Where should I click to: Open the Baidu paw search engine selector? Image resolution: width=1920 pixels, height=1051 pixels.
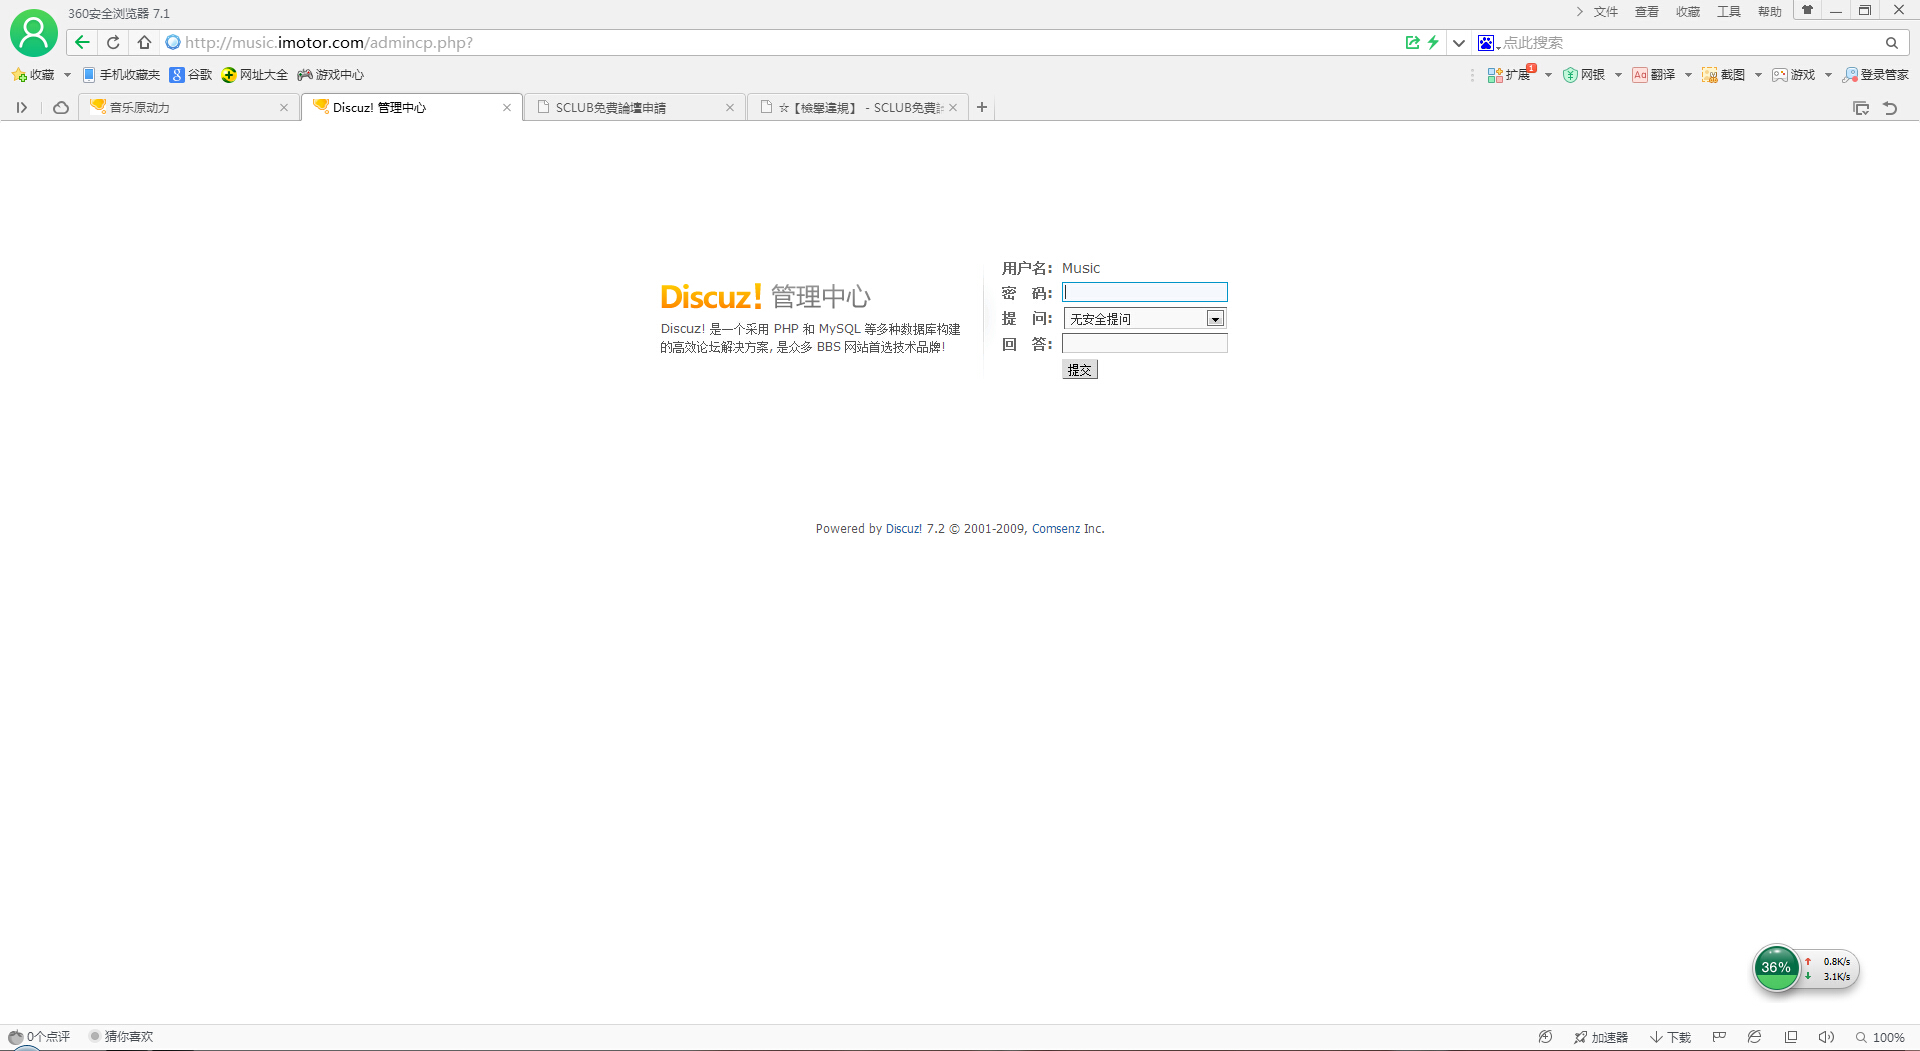pyautogui.click(x=1488, y=43)
